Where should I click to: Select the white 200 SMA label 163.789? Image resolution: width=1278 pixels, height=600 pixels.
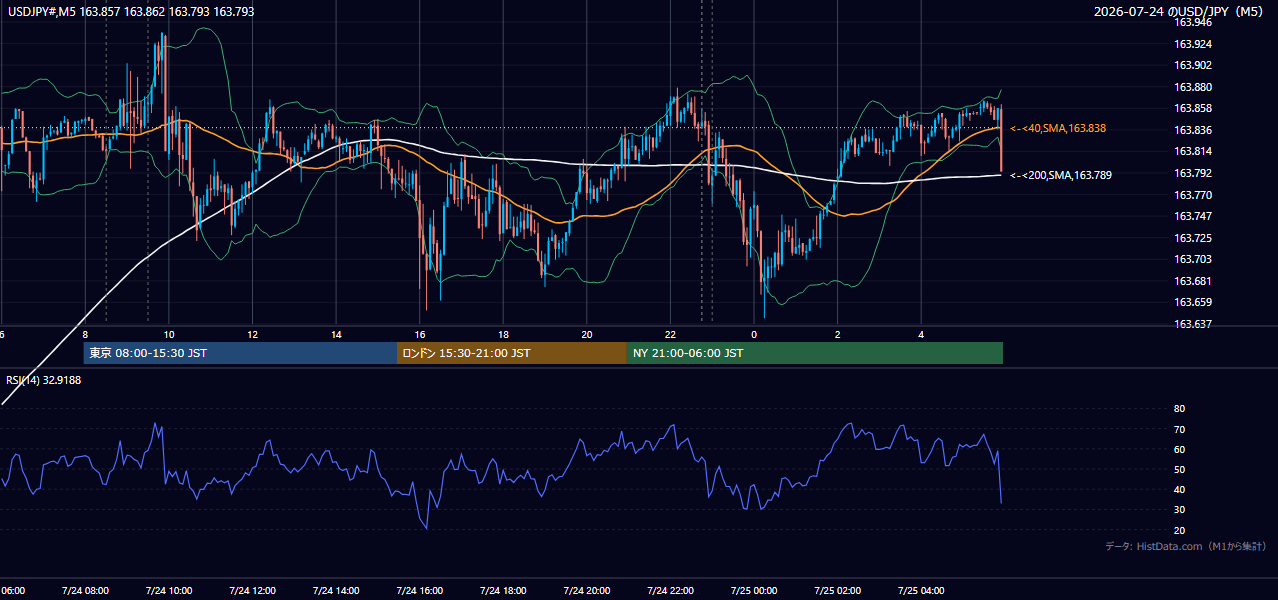[1061, 175]
